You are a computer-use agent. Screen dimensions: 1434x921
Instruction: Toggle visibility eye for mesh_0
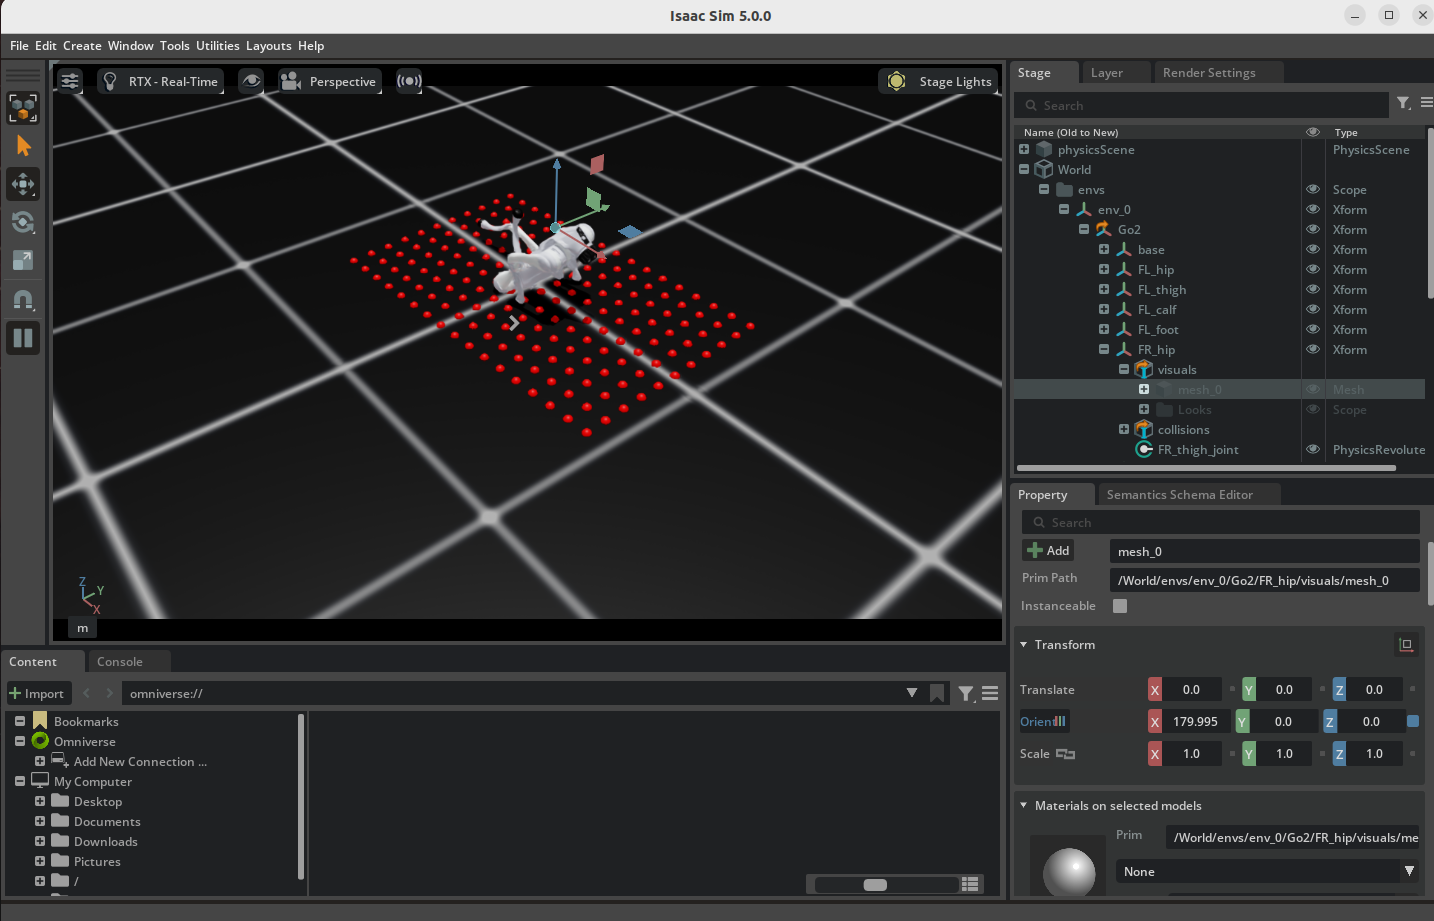[x=1313, y=389]
